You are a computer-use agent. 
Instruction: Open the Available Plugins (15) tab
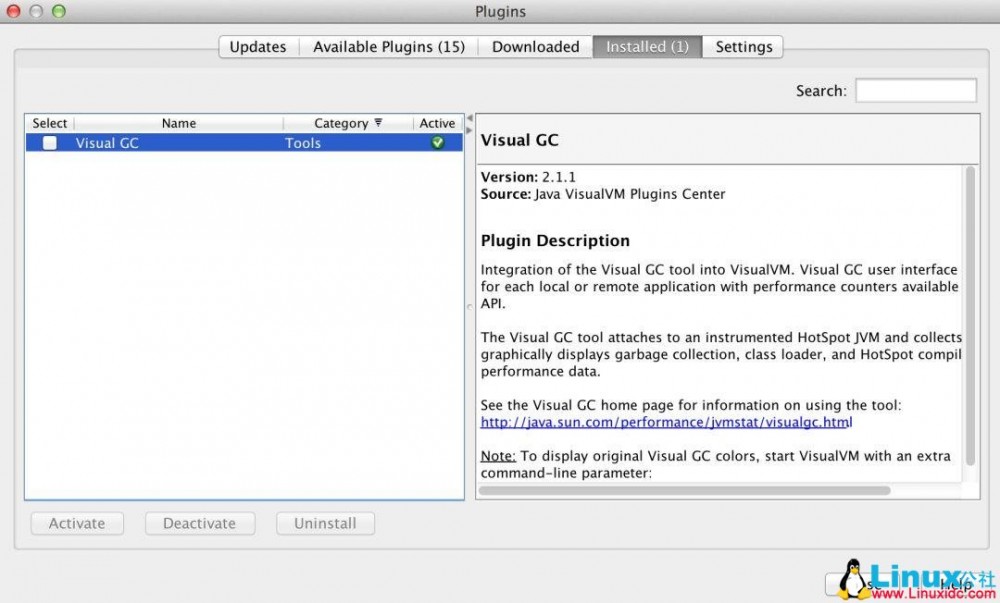[x=388, y=47]
